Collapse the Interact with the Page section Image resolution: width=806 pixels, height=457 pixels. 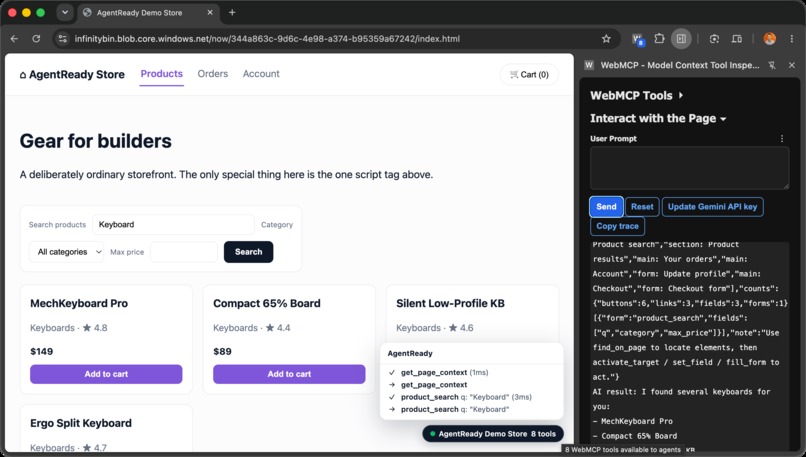point(658,118)
